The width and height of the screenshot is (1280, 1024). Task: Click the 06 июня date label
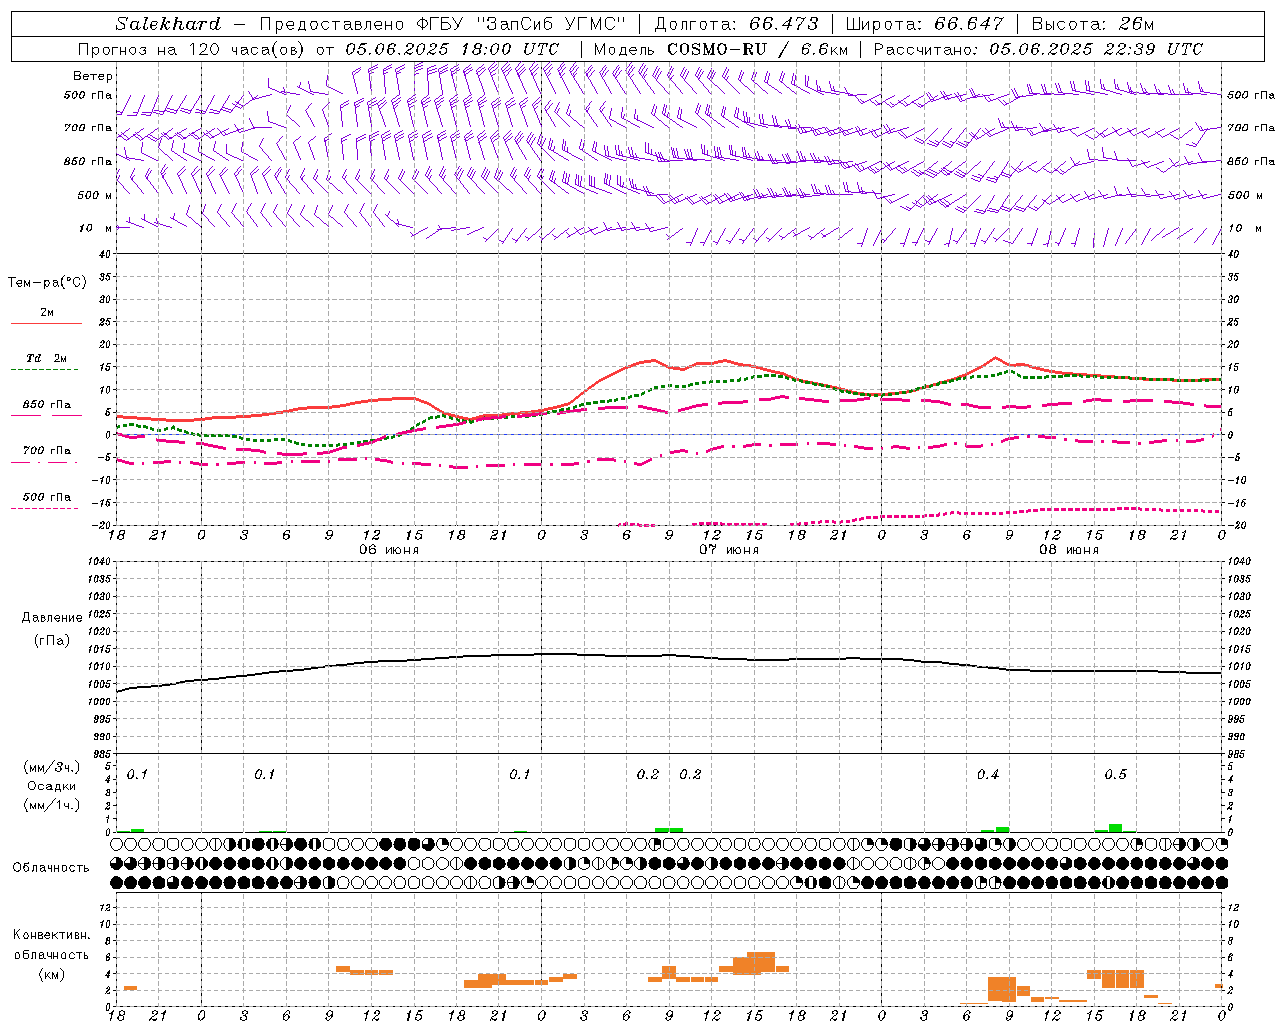[389, 550]
